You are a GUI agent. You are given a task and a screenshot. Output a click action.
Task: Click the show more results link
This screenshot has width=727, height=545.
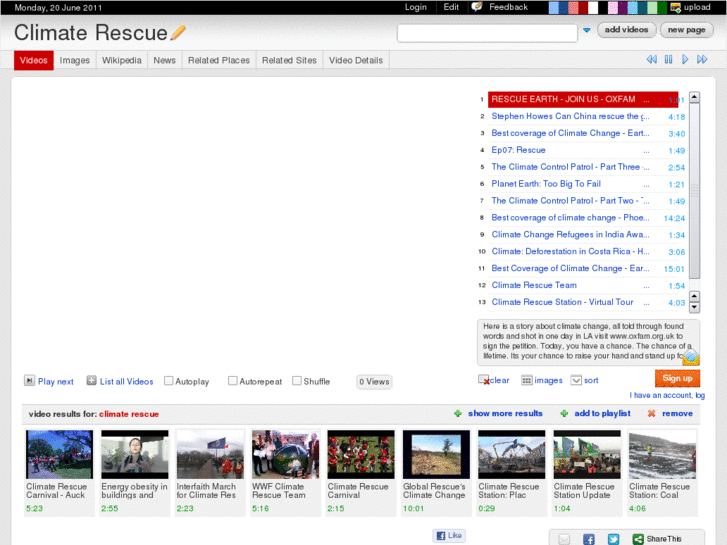click(505, 413)
